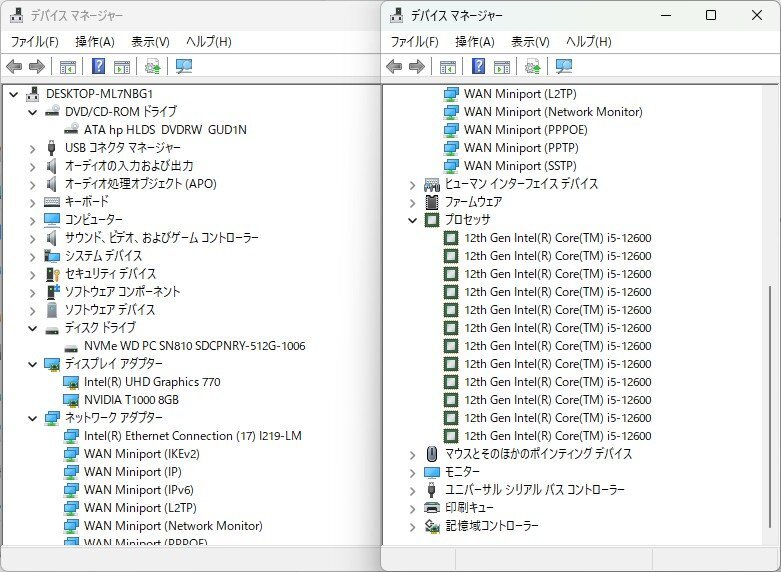Viewport: 781px width, 572px height.
Task: Collapse the ネットワーク アダプター category
Action: click(x=33, y=418)
